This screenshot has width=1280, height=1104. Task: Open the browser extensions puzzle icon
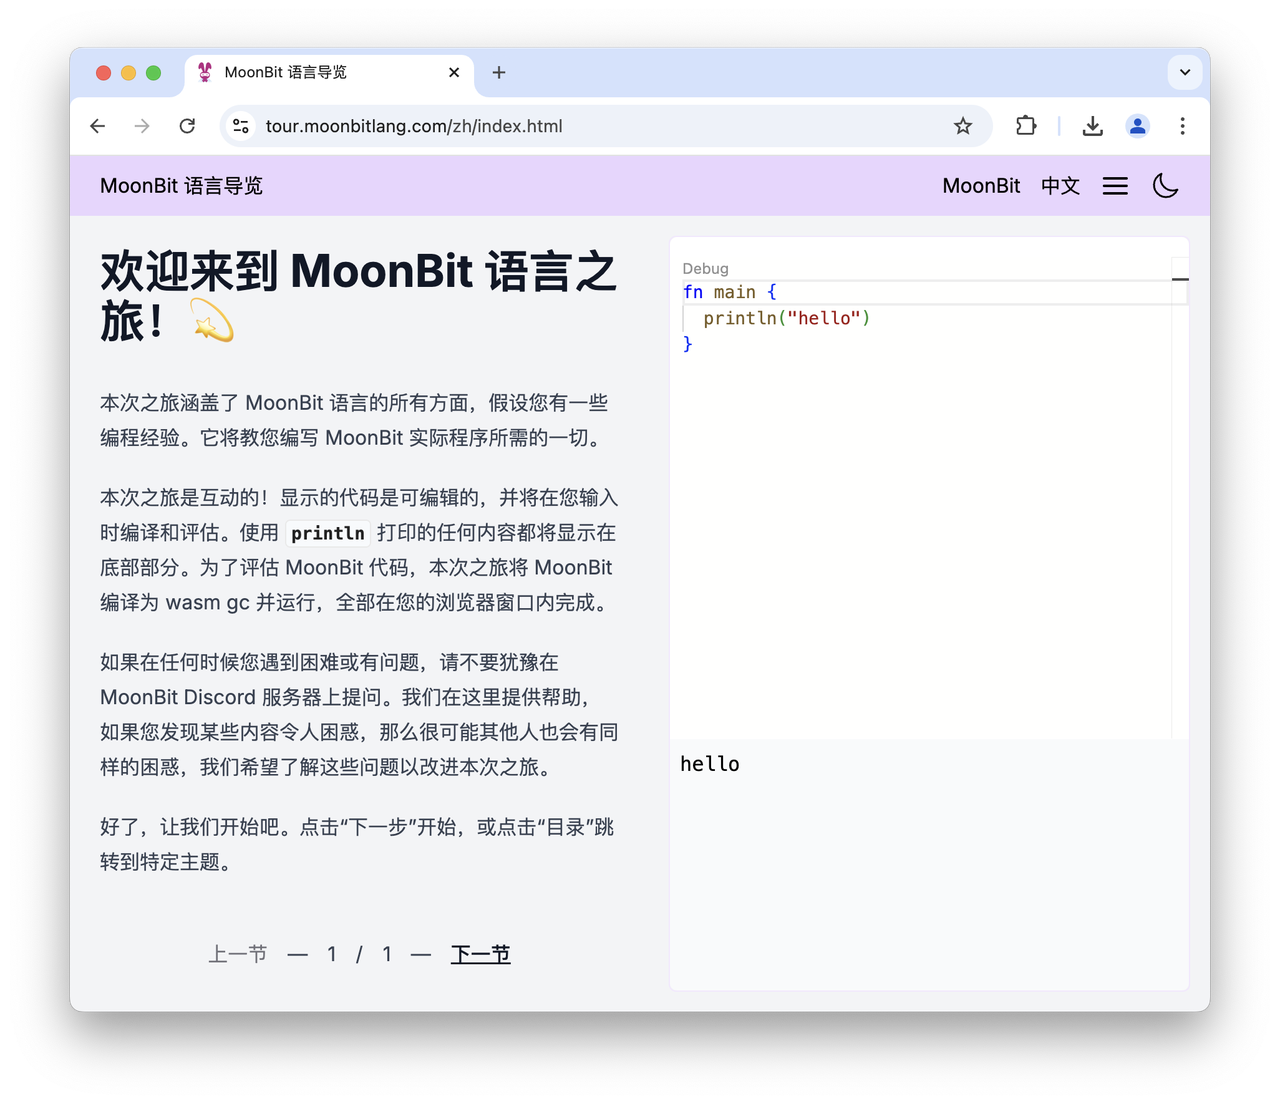pos(1026,126)
